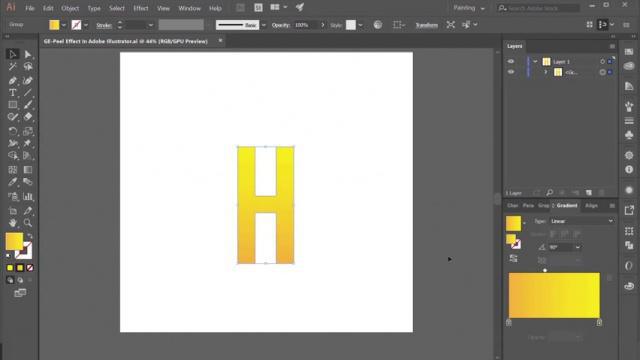This screenshot has width=640, height=360.
Task: Select the Paintbrush tool
Action: point(27,104)
